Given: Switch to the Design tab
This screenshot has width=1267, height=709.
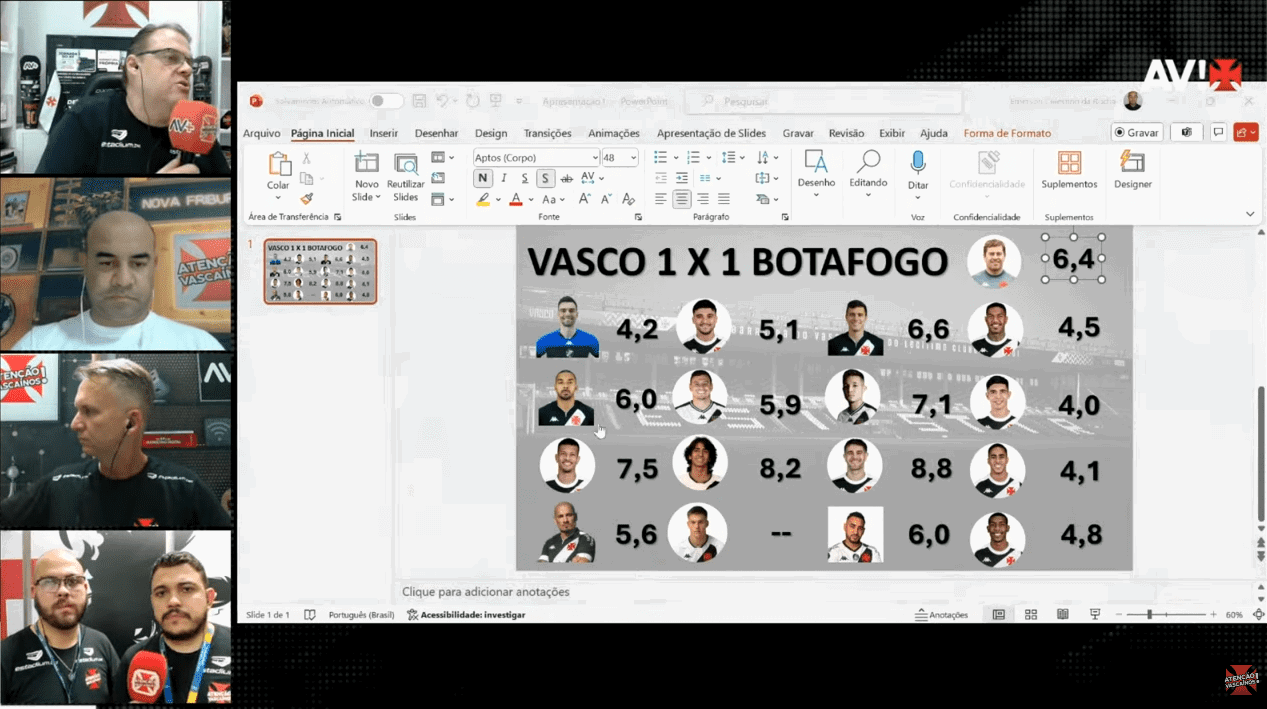Looking at the screenshot, I should coord(491,133).
